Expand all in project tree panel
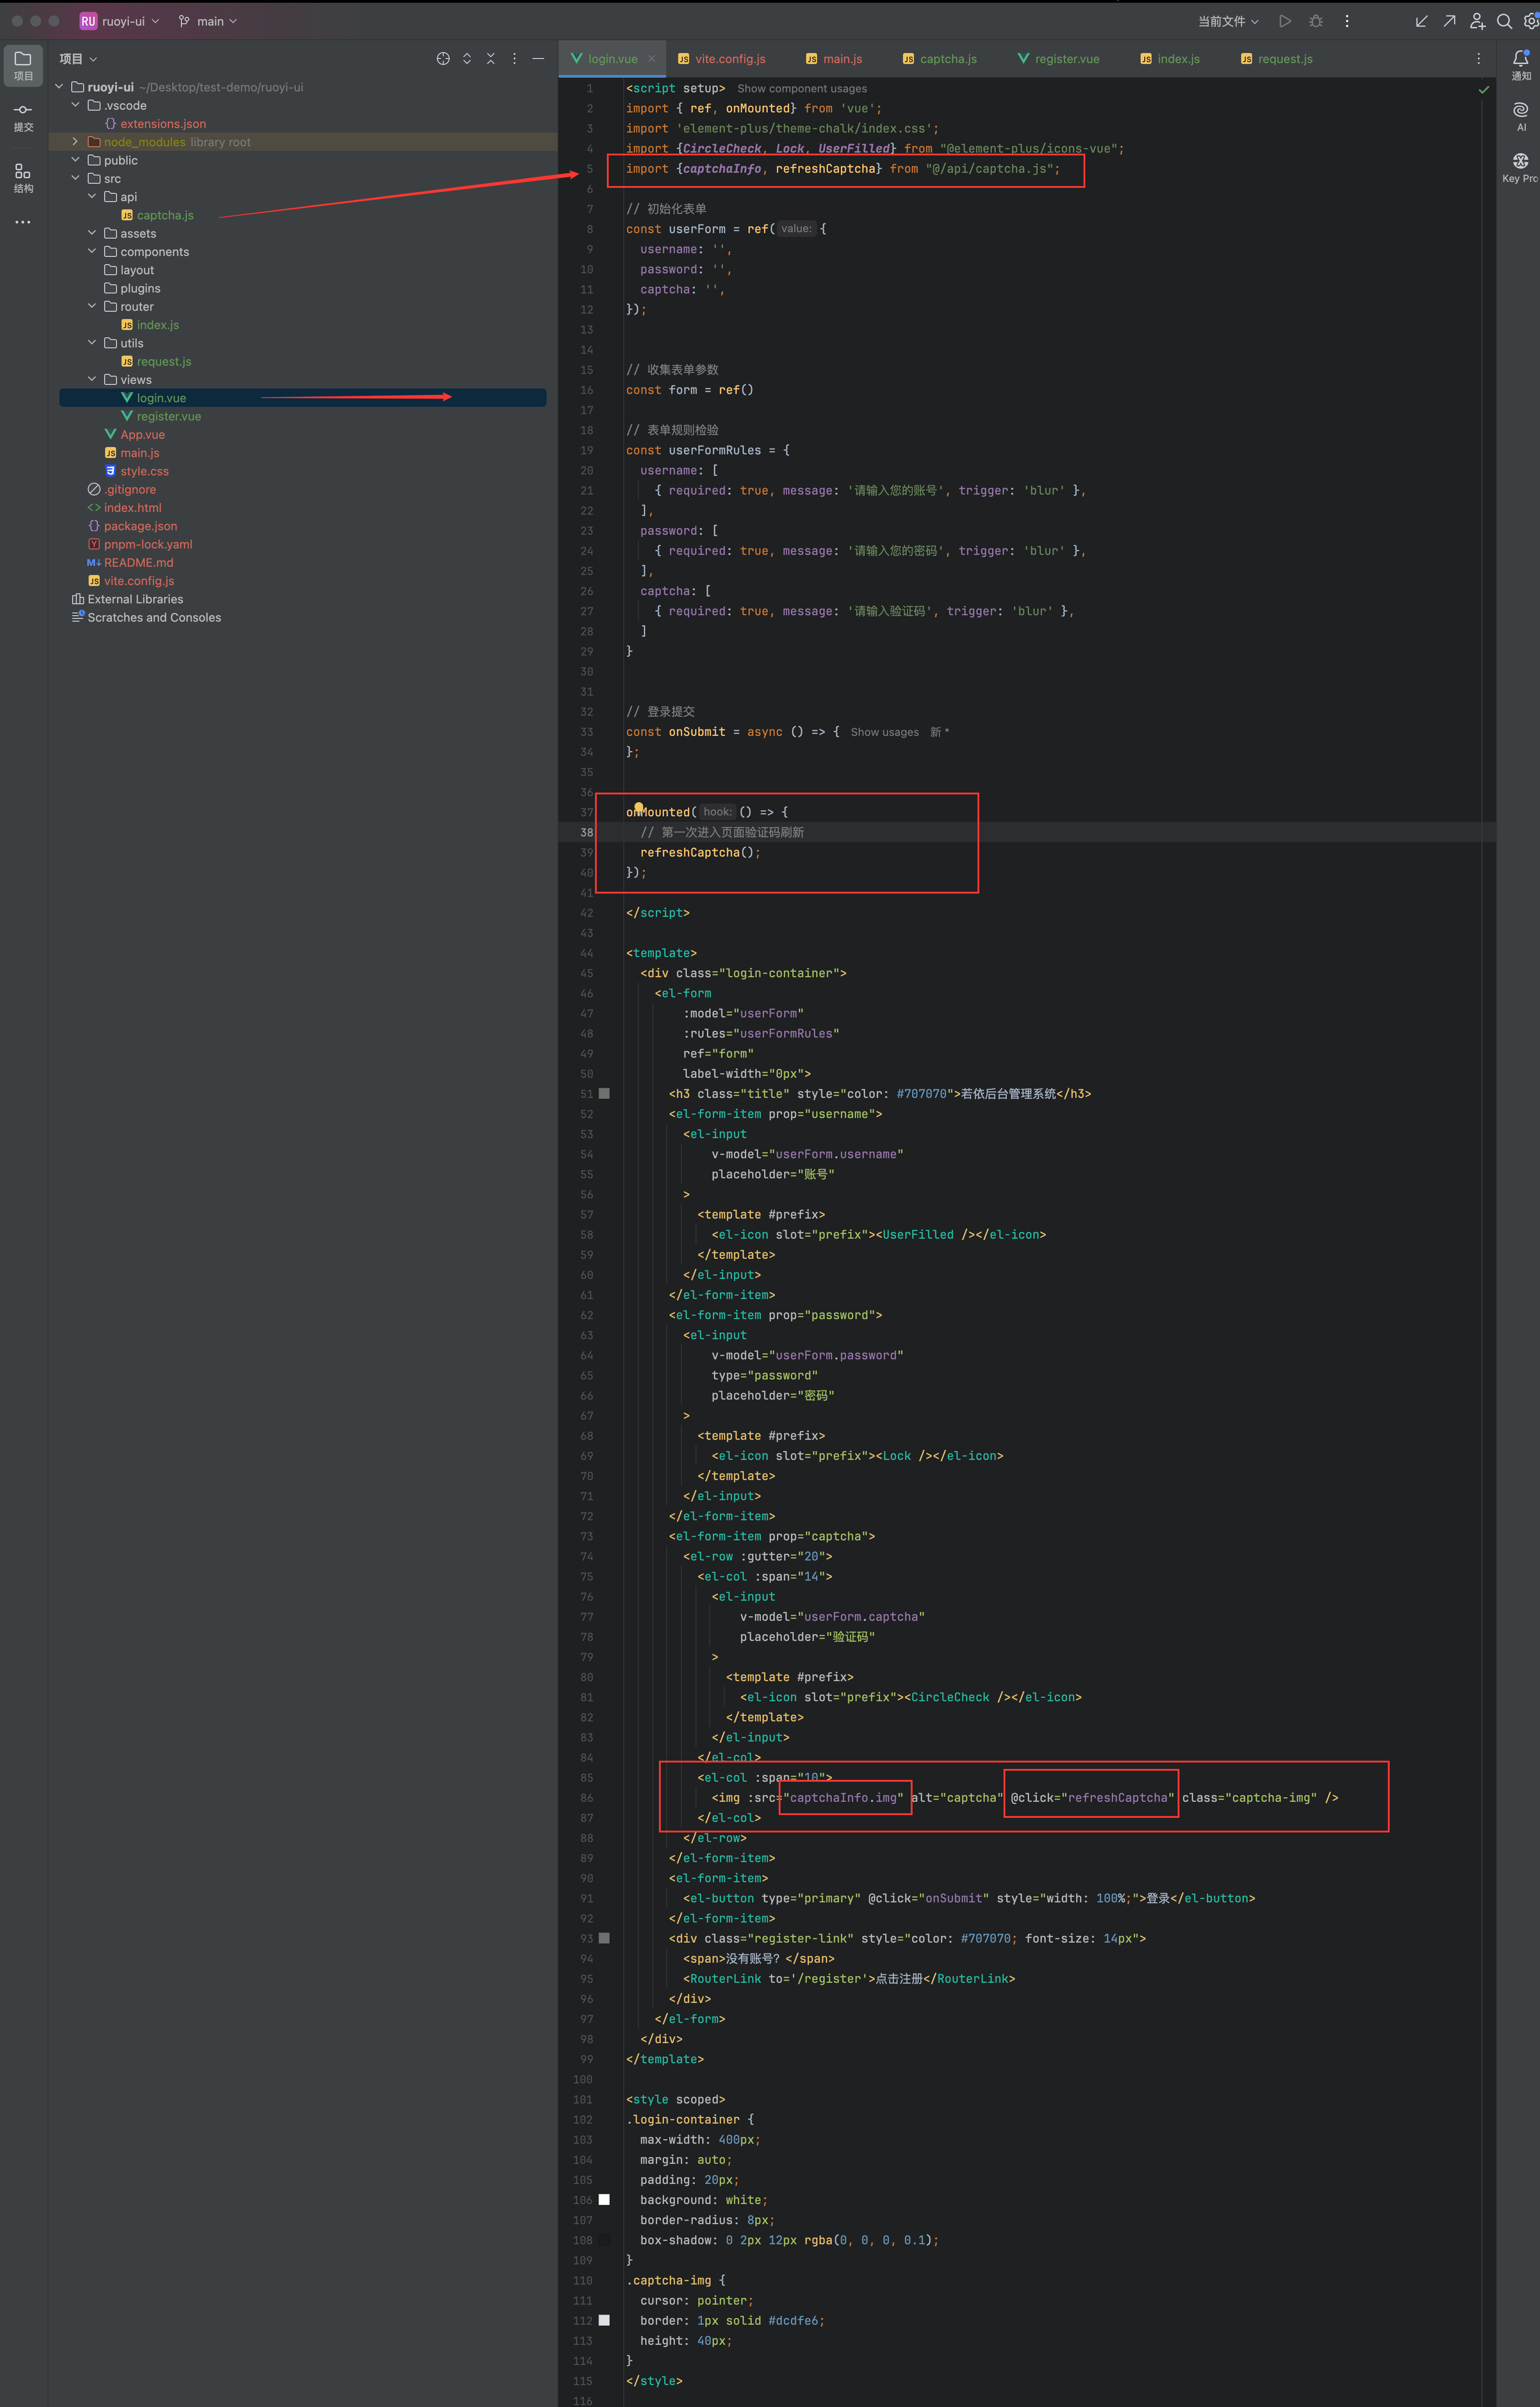This screenshot has width=1540, height=2407. click(x=467, y=59)
